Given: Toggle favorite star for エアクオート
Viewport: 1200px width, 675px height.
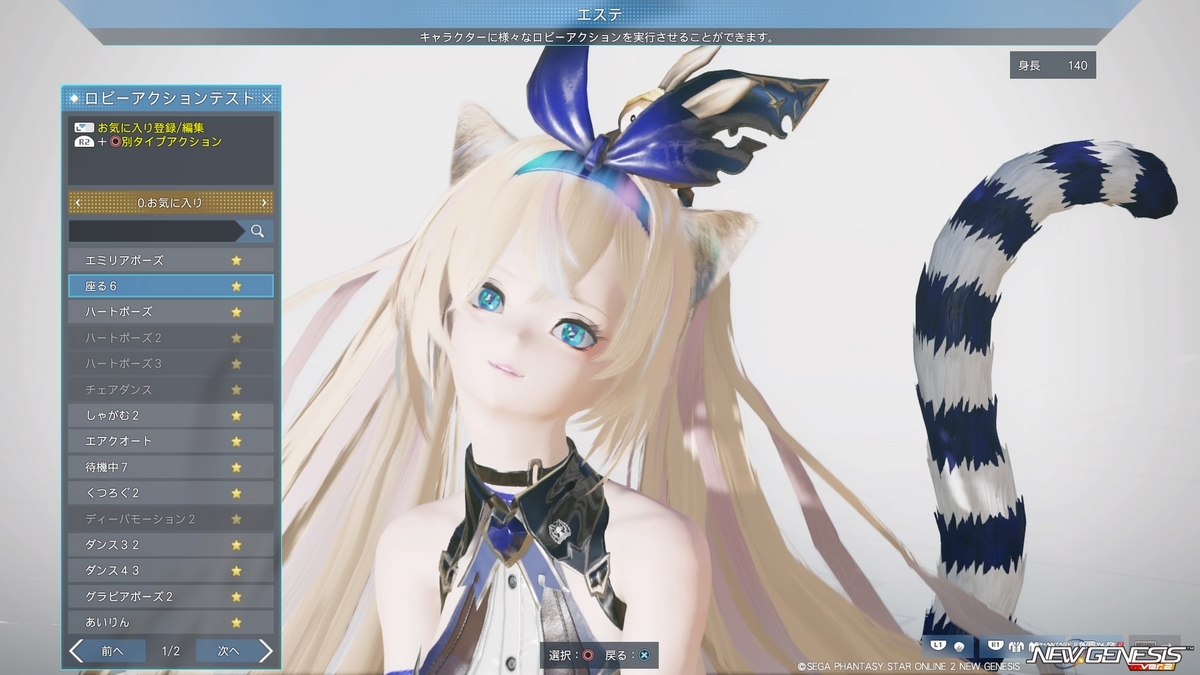Looking at the screenshot, I should [x=237, y=442].
